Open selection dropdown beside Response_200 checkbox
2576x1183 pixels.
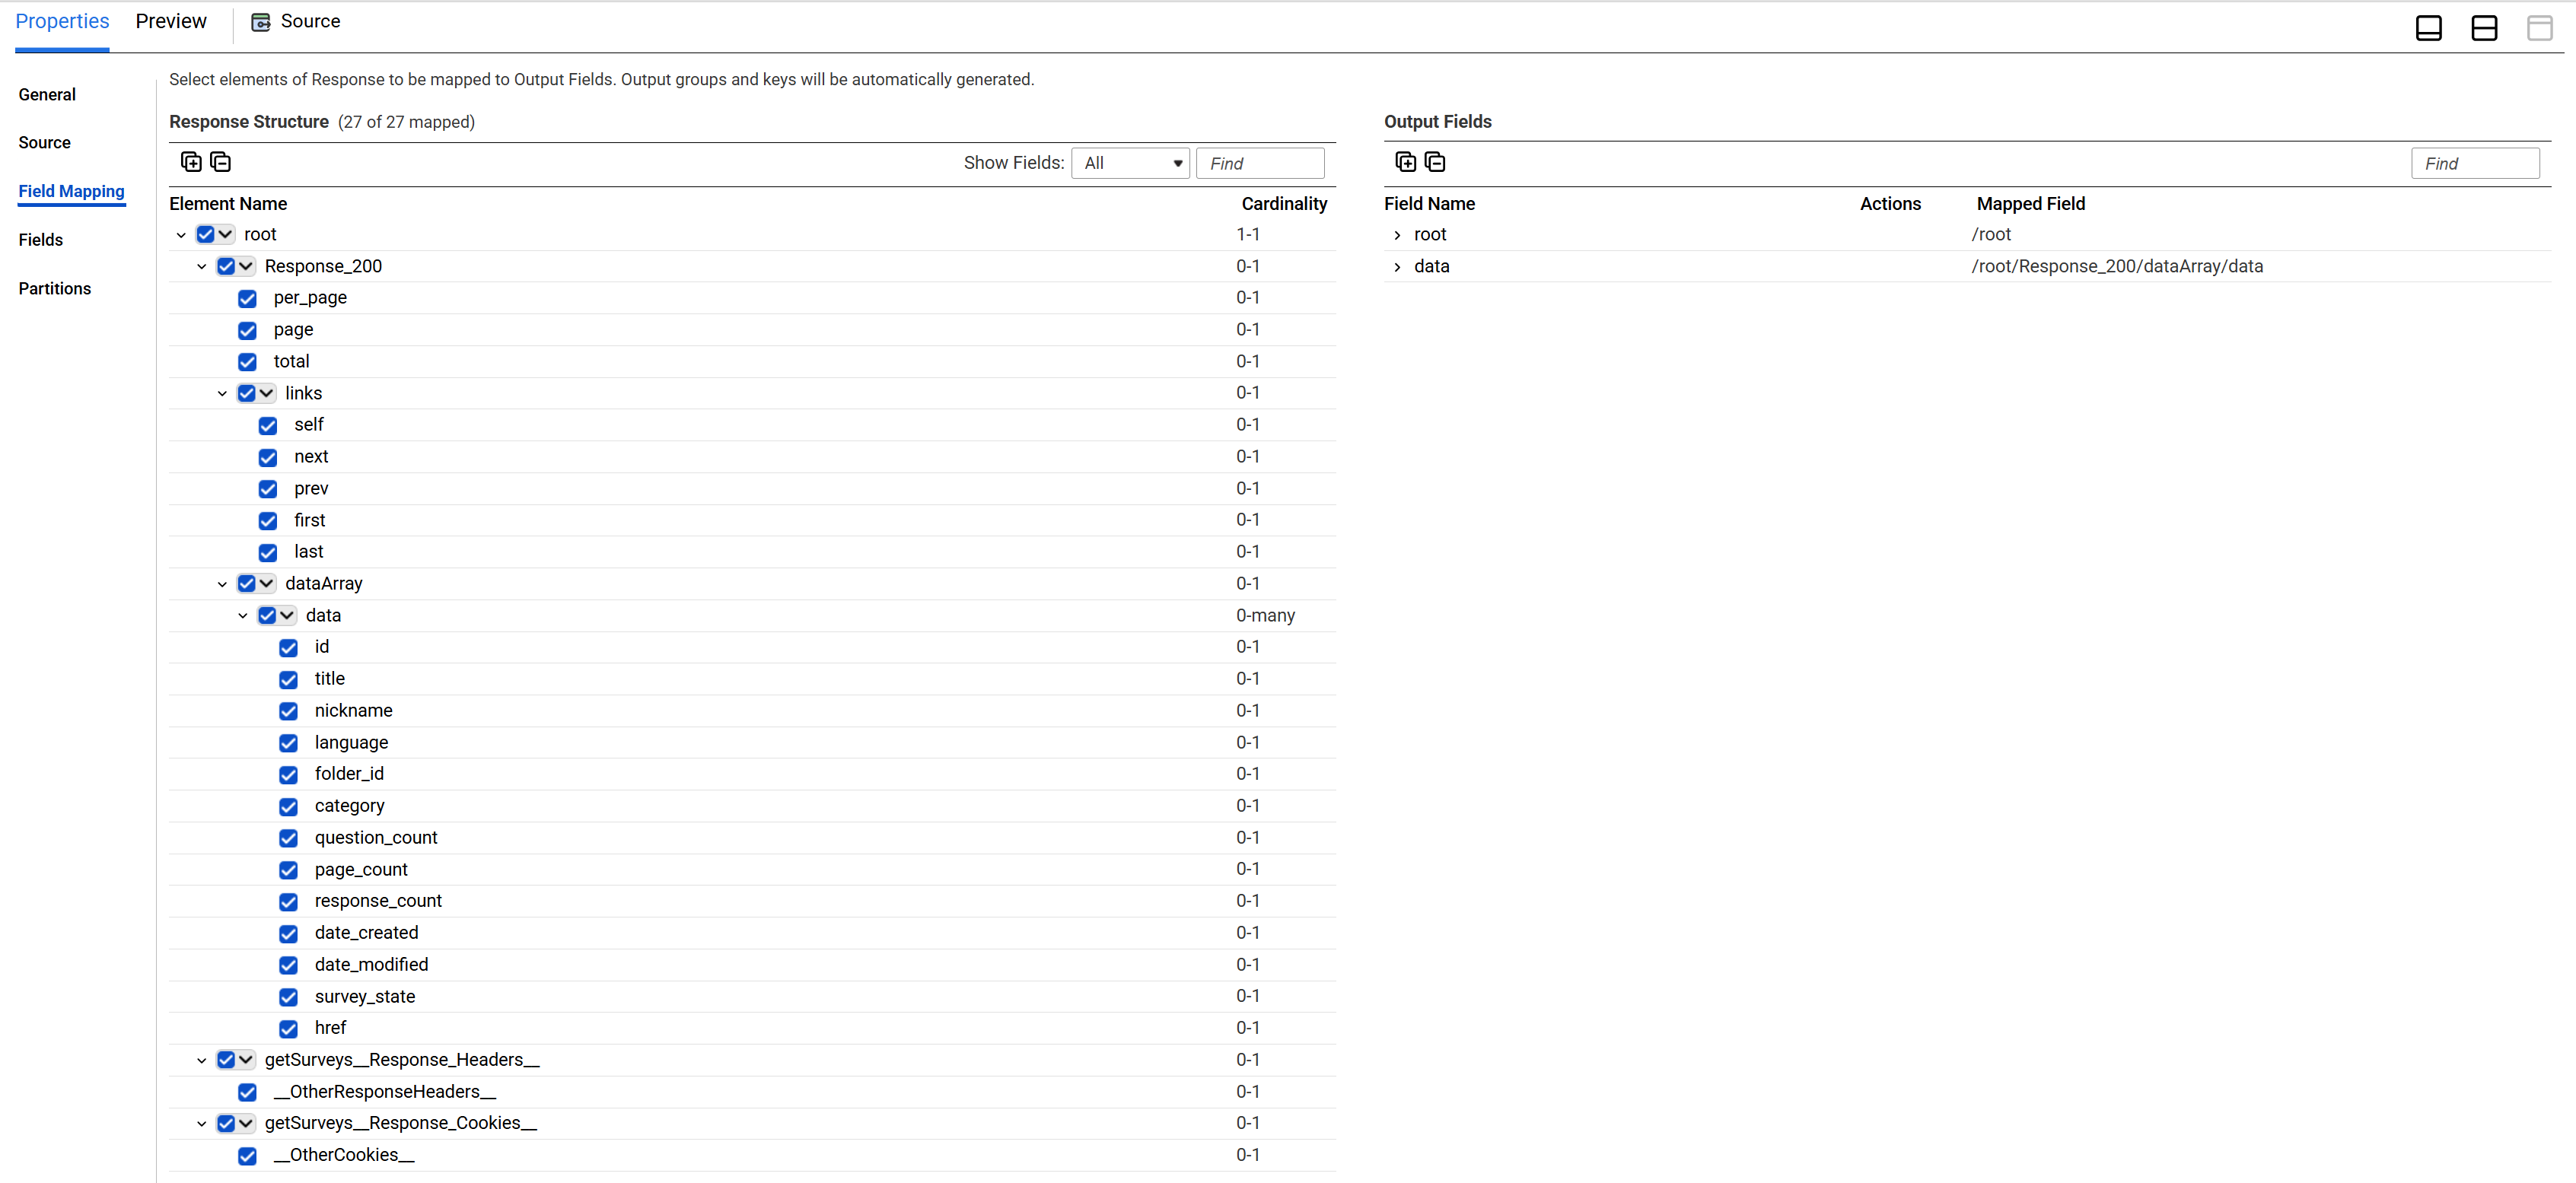pos(246,266)
